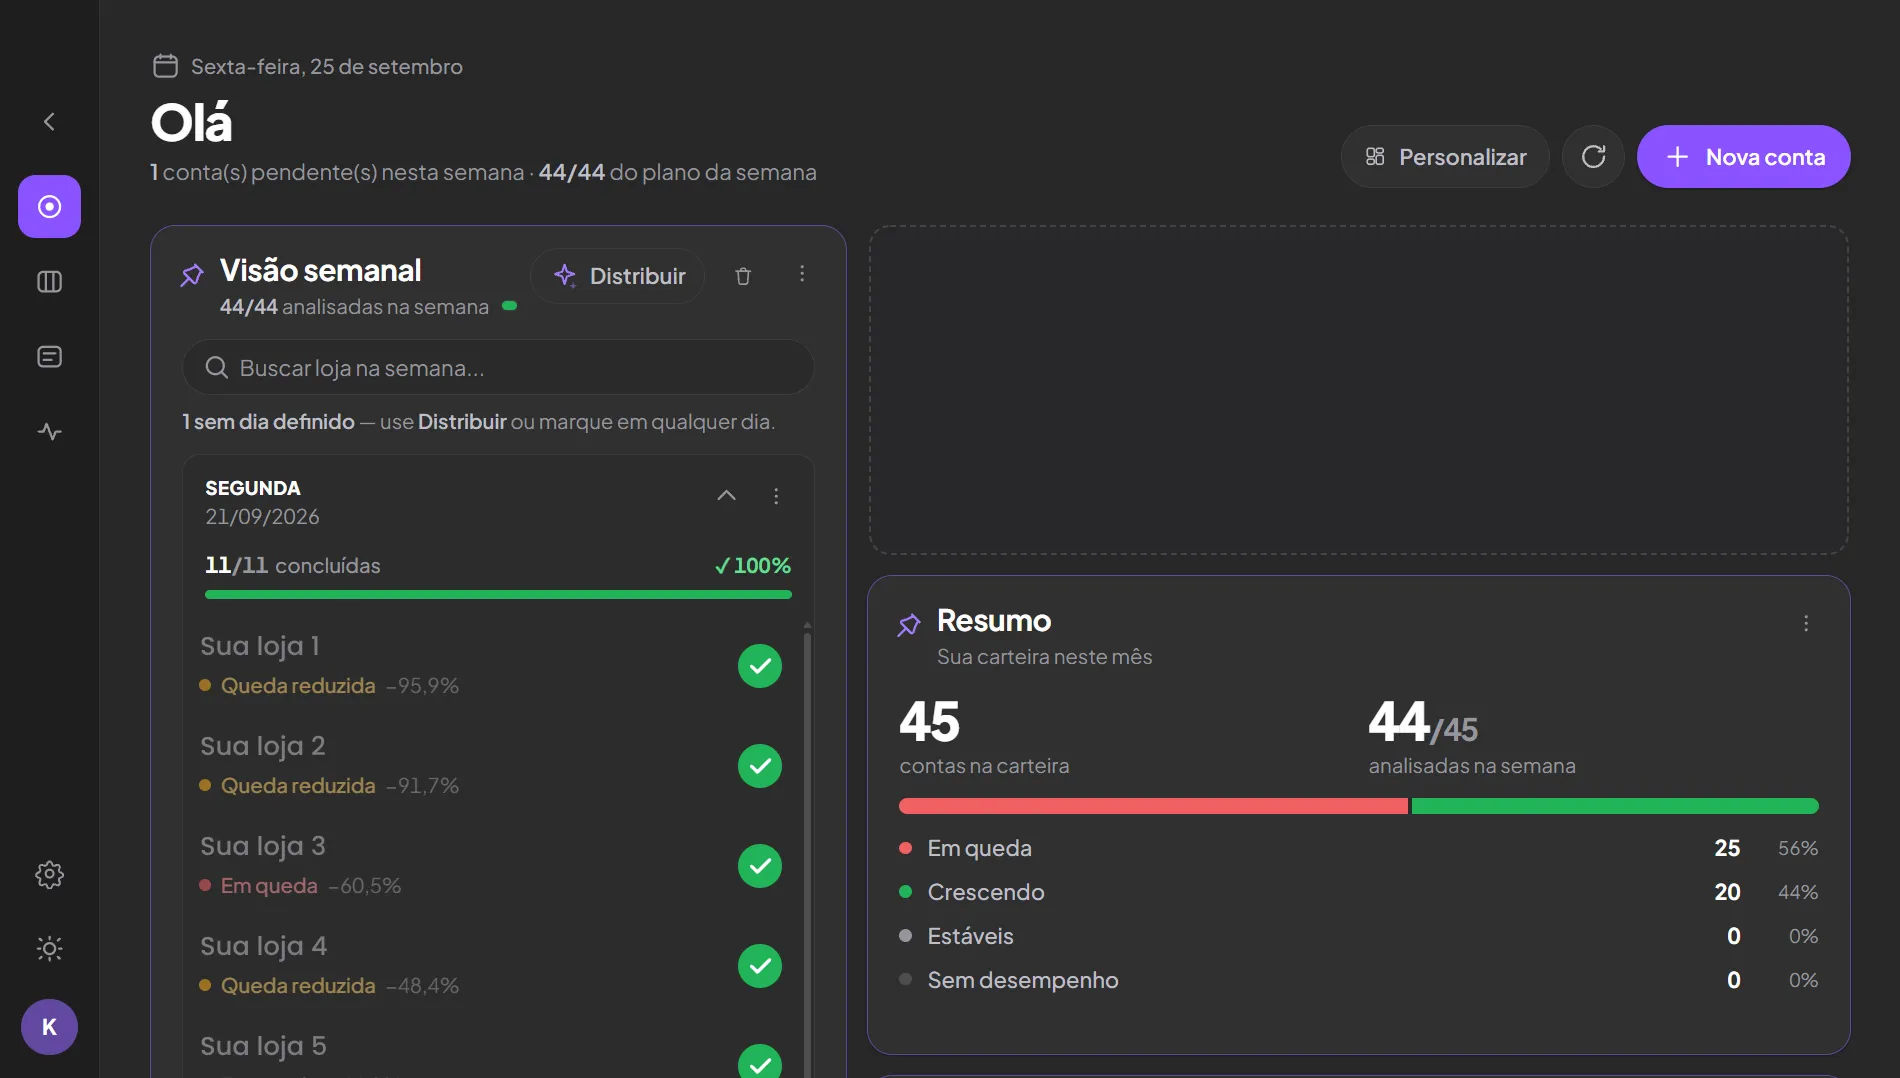Open the dashboard target icon in the sidebar
The height and width of the screenshot is (1078, 1900).
pyautogui.click(x=49, y=206)
